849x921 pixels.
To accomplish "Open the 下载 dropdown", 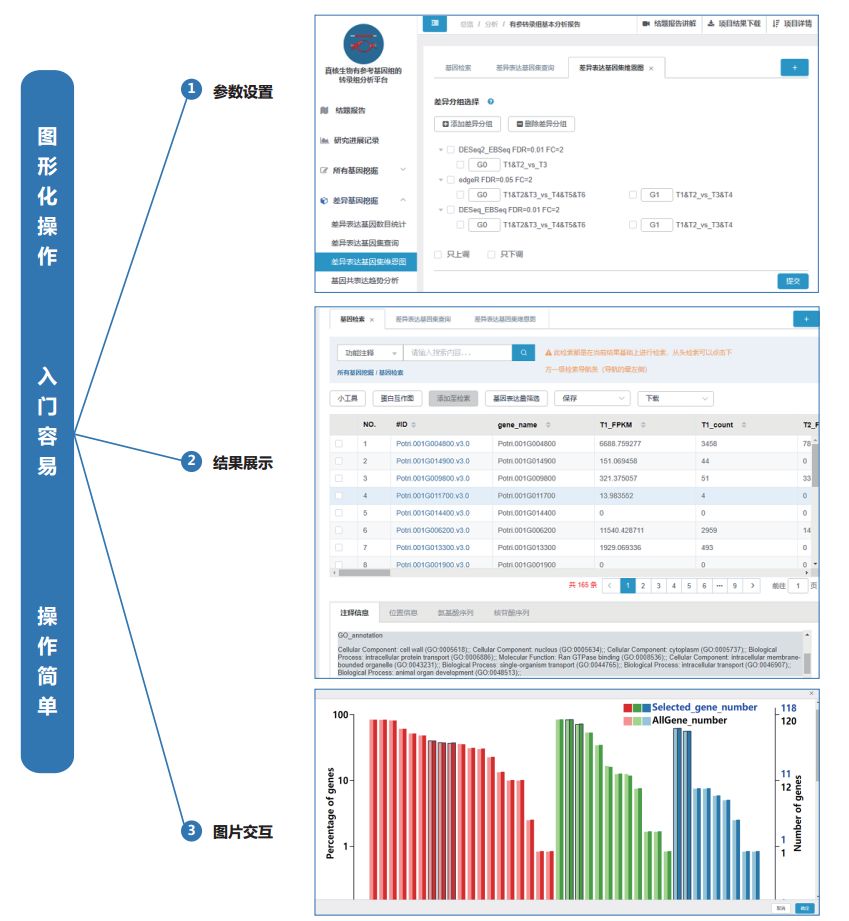I will (676, 398).
